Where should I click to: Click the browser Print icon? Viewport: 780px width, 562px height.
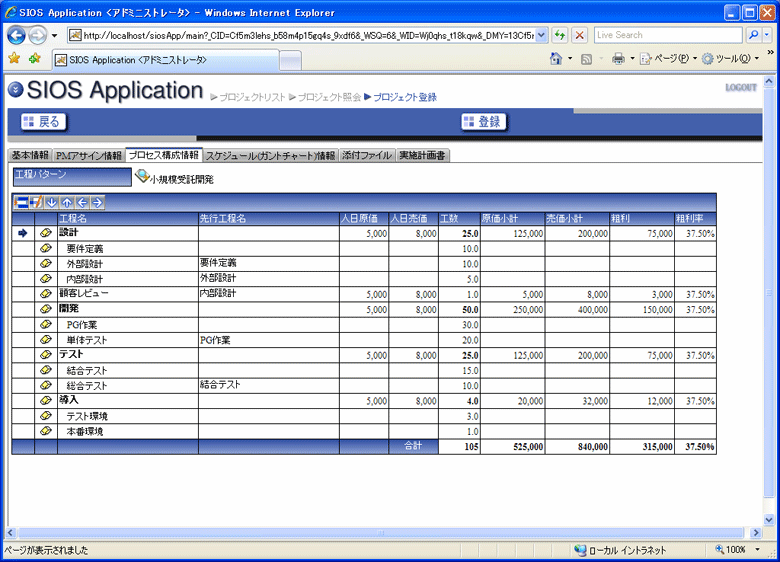(x=618, y=59)
